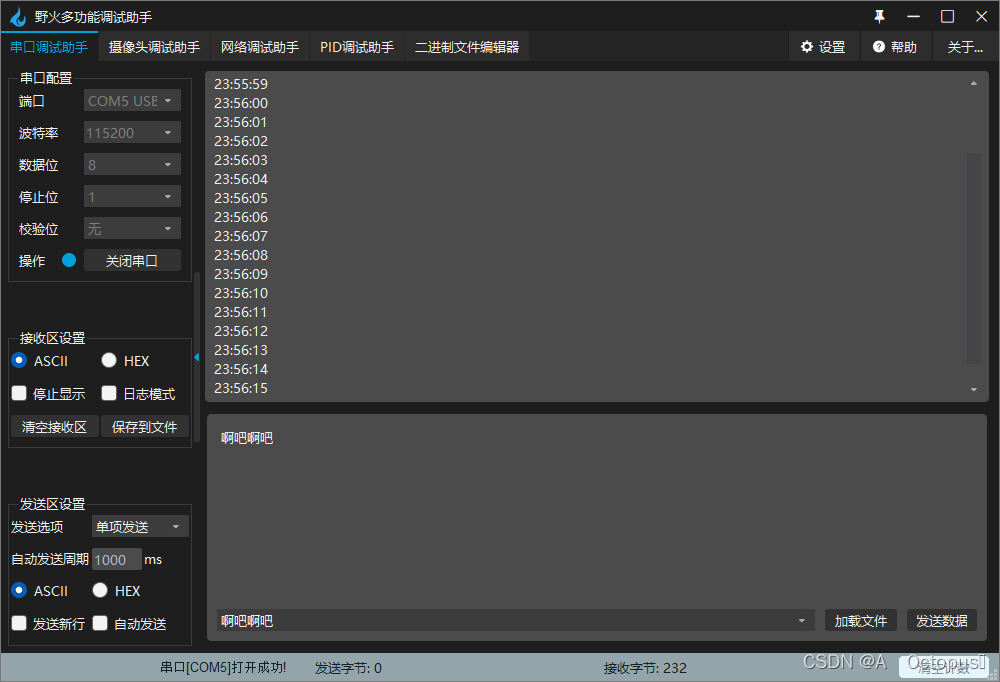Click the receive area scrollbar thumb

click(x=974, y=258)
